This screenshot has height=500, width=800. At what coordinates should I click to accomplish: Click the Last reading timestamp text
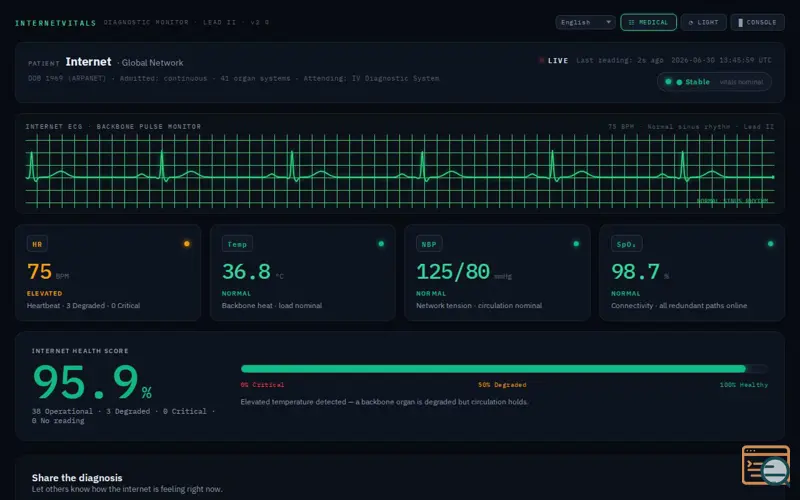[619, 60]
